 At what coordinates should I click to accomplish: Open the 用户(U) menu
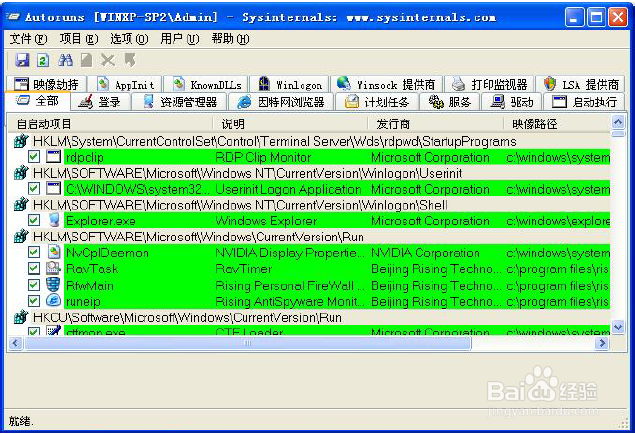coord(180,39)
